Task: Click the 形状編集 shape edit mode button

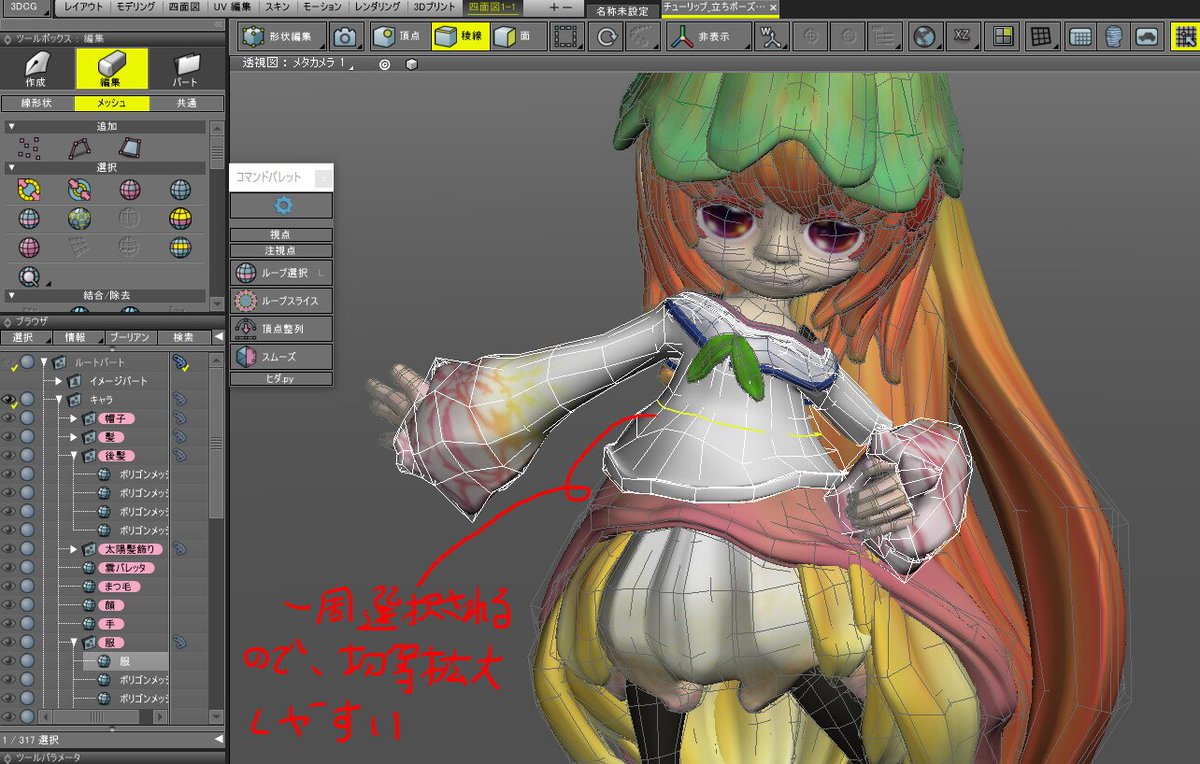Action: [x=283, y=37]
